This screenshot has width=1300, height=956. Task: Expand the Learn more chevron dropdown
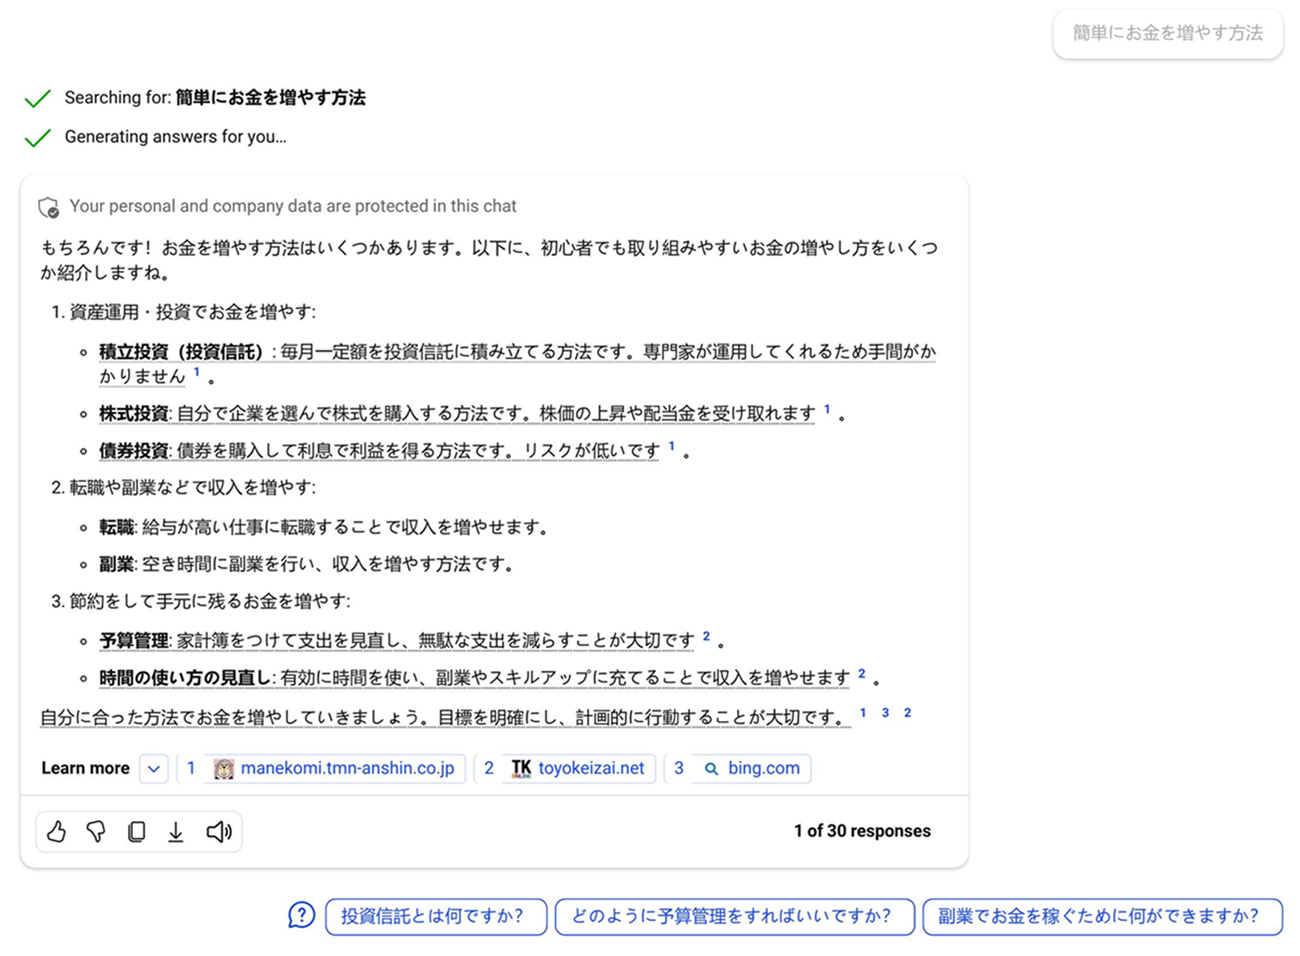(153, 768)
